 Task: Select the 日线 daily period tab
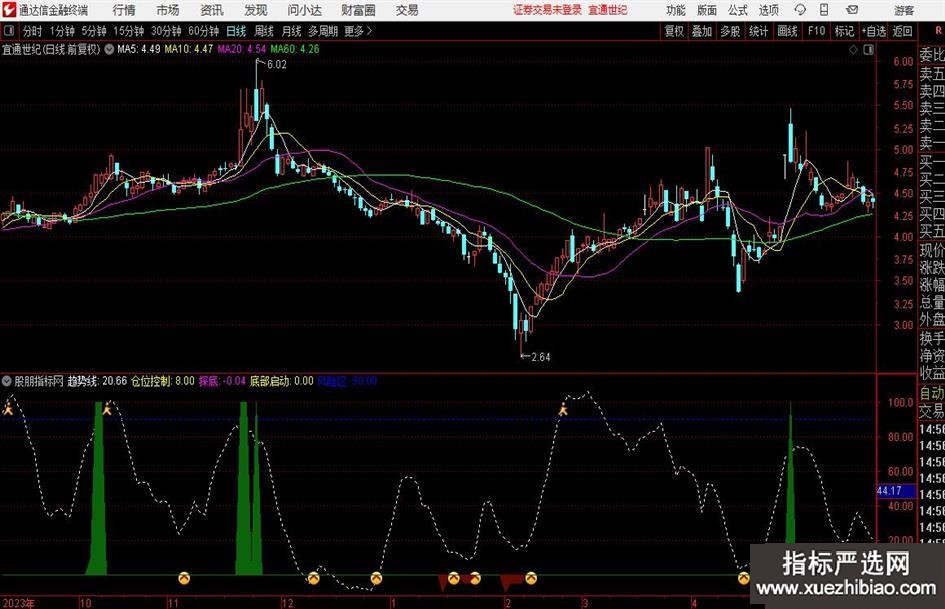tap(236, 31)
